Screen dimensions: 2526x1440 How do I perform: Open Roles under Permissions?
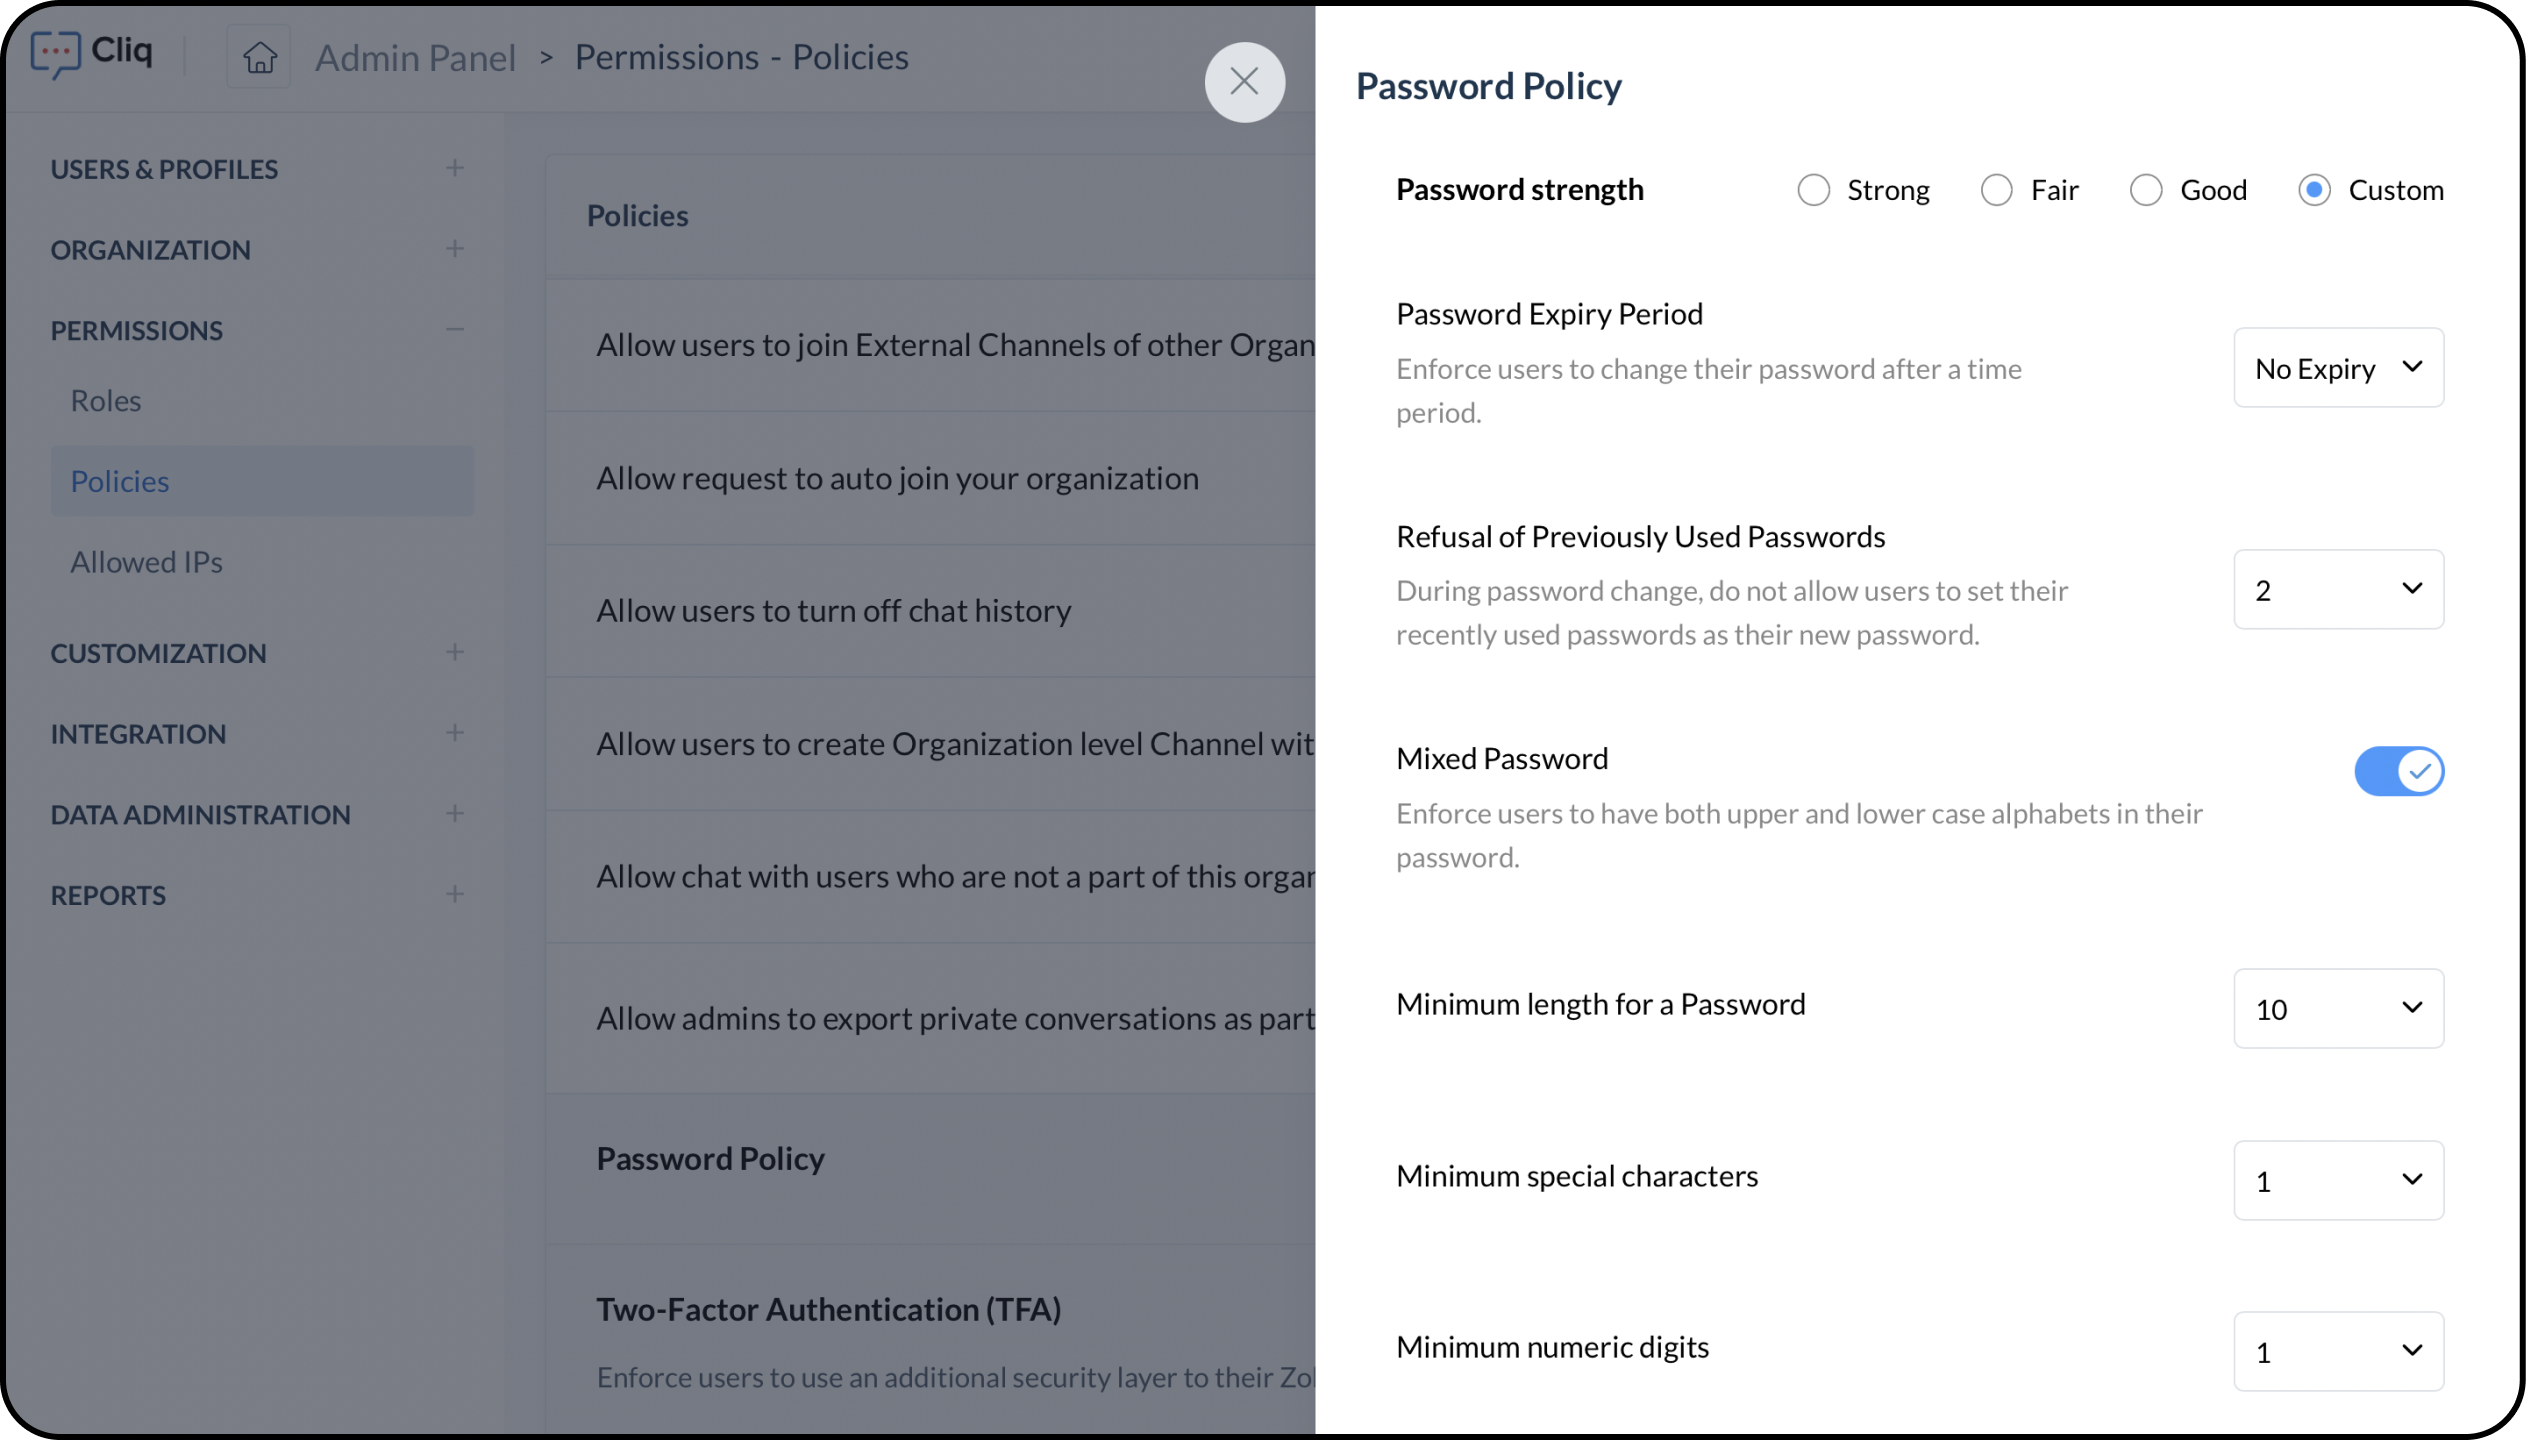(106, 401)
